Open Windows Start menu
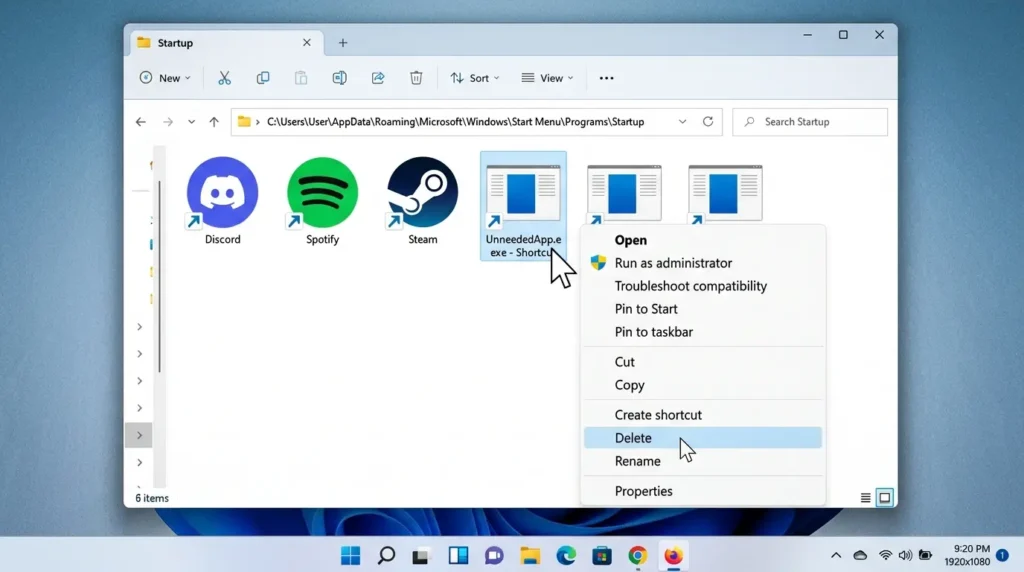 click(351, 556)
